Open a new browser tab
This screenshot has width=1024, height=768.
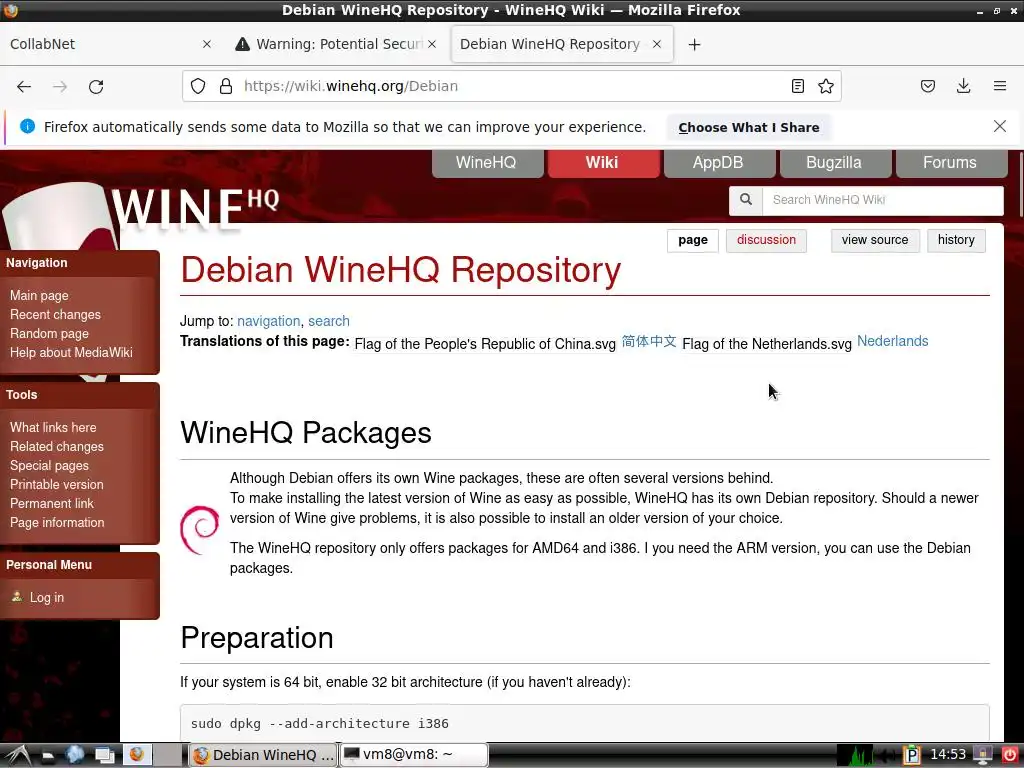[x=694, y=44]
